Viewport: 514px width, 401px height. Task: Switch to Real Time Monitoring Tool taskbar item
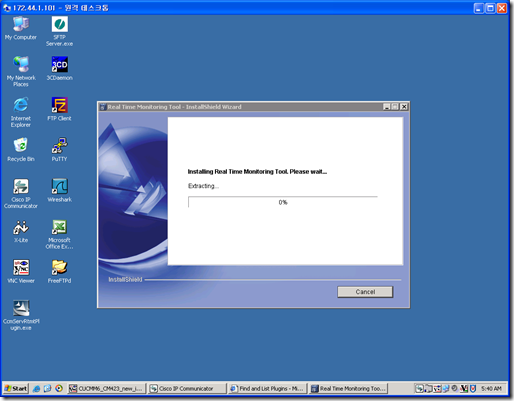[348, 389]
